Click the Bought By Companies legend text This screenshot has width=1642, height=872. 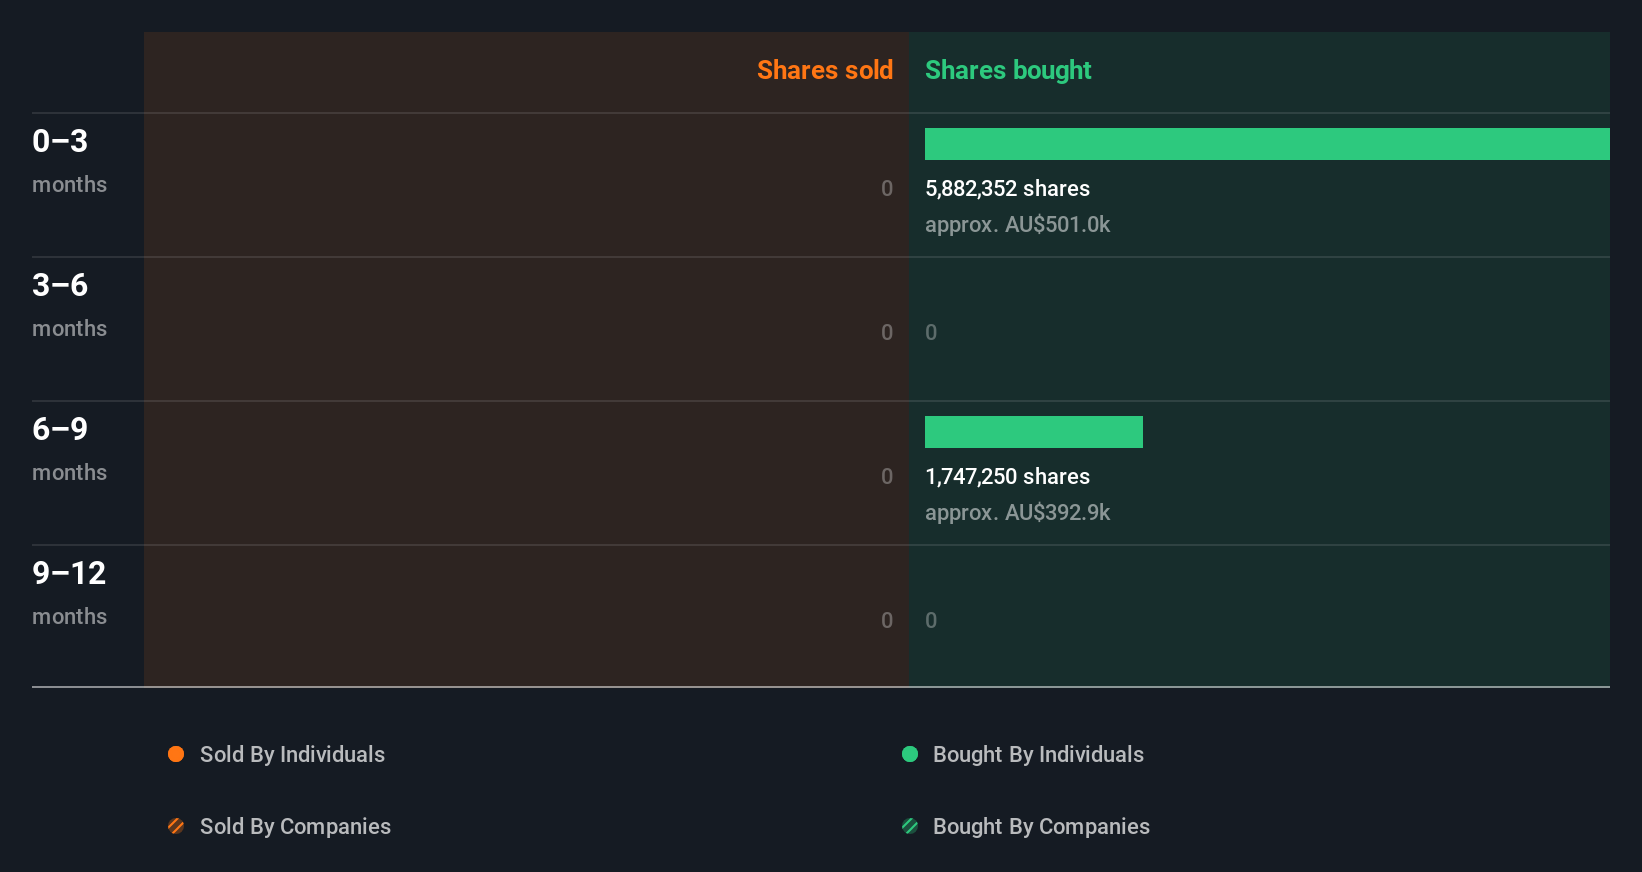coord(1041,826)
